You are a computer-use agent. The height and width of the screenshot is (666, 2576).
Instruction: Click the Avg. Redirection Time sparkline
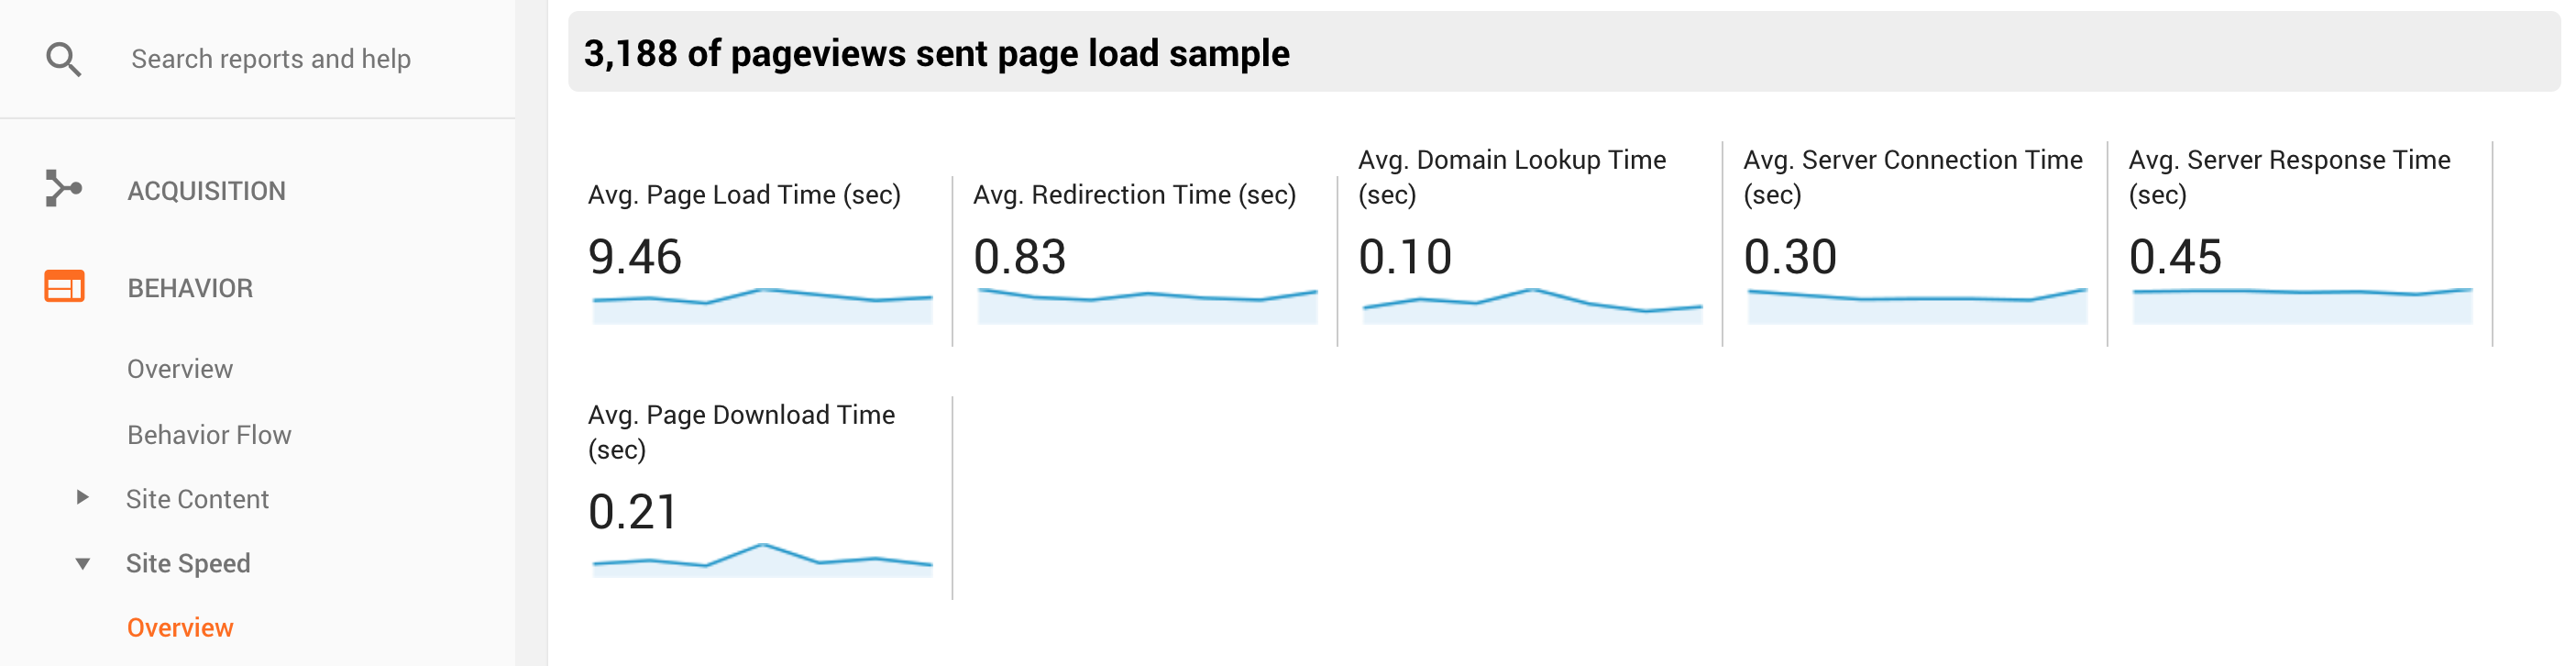(x=1147, y=306)
